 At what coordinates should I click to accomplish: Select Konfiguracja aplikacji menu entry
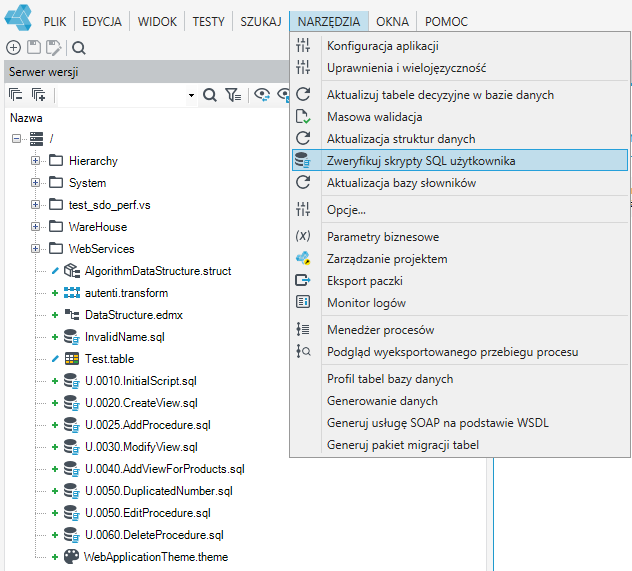point(460,46)
